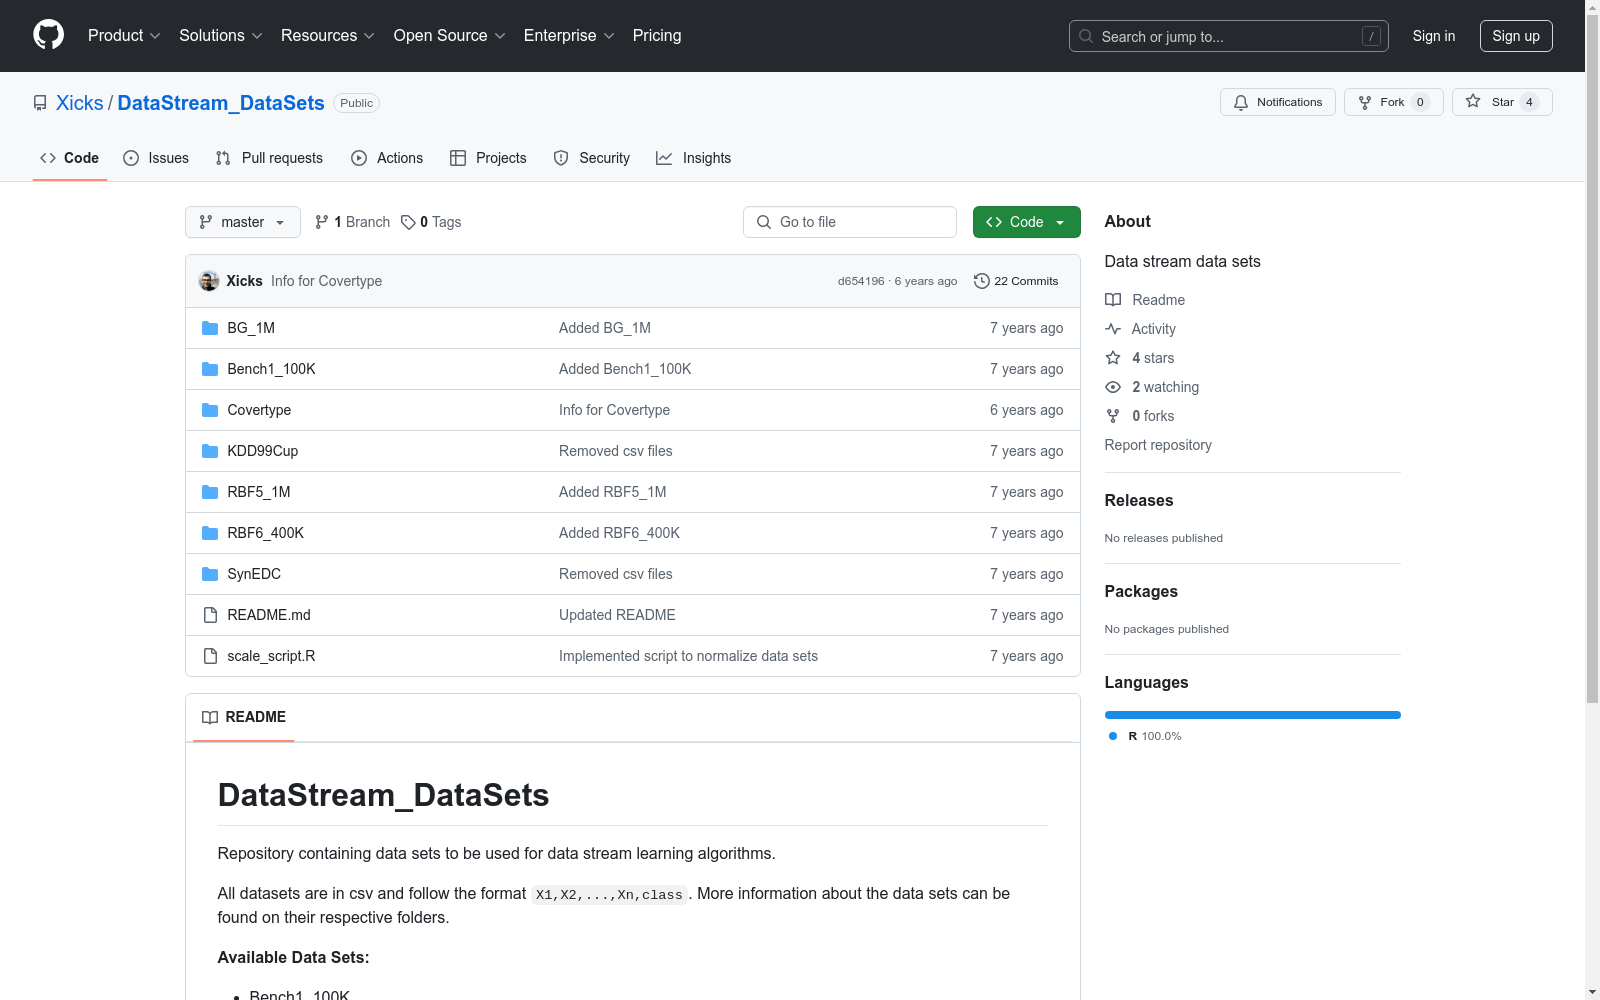Click the branch icon beside 1 Branch

(x=322, y=222)
